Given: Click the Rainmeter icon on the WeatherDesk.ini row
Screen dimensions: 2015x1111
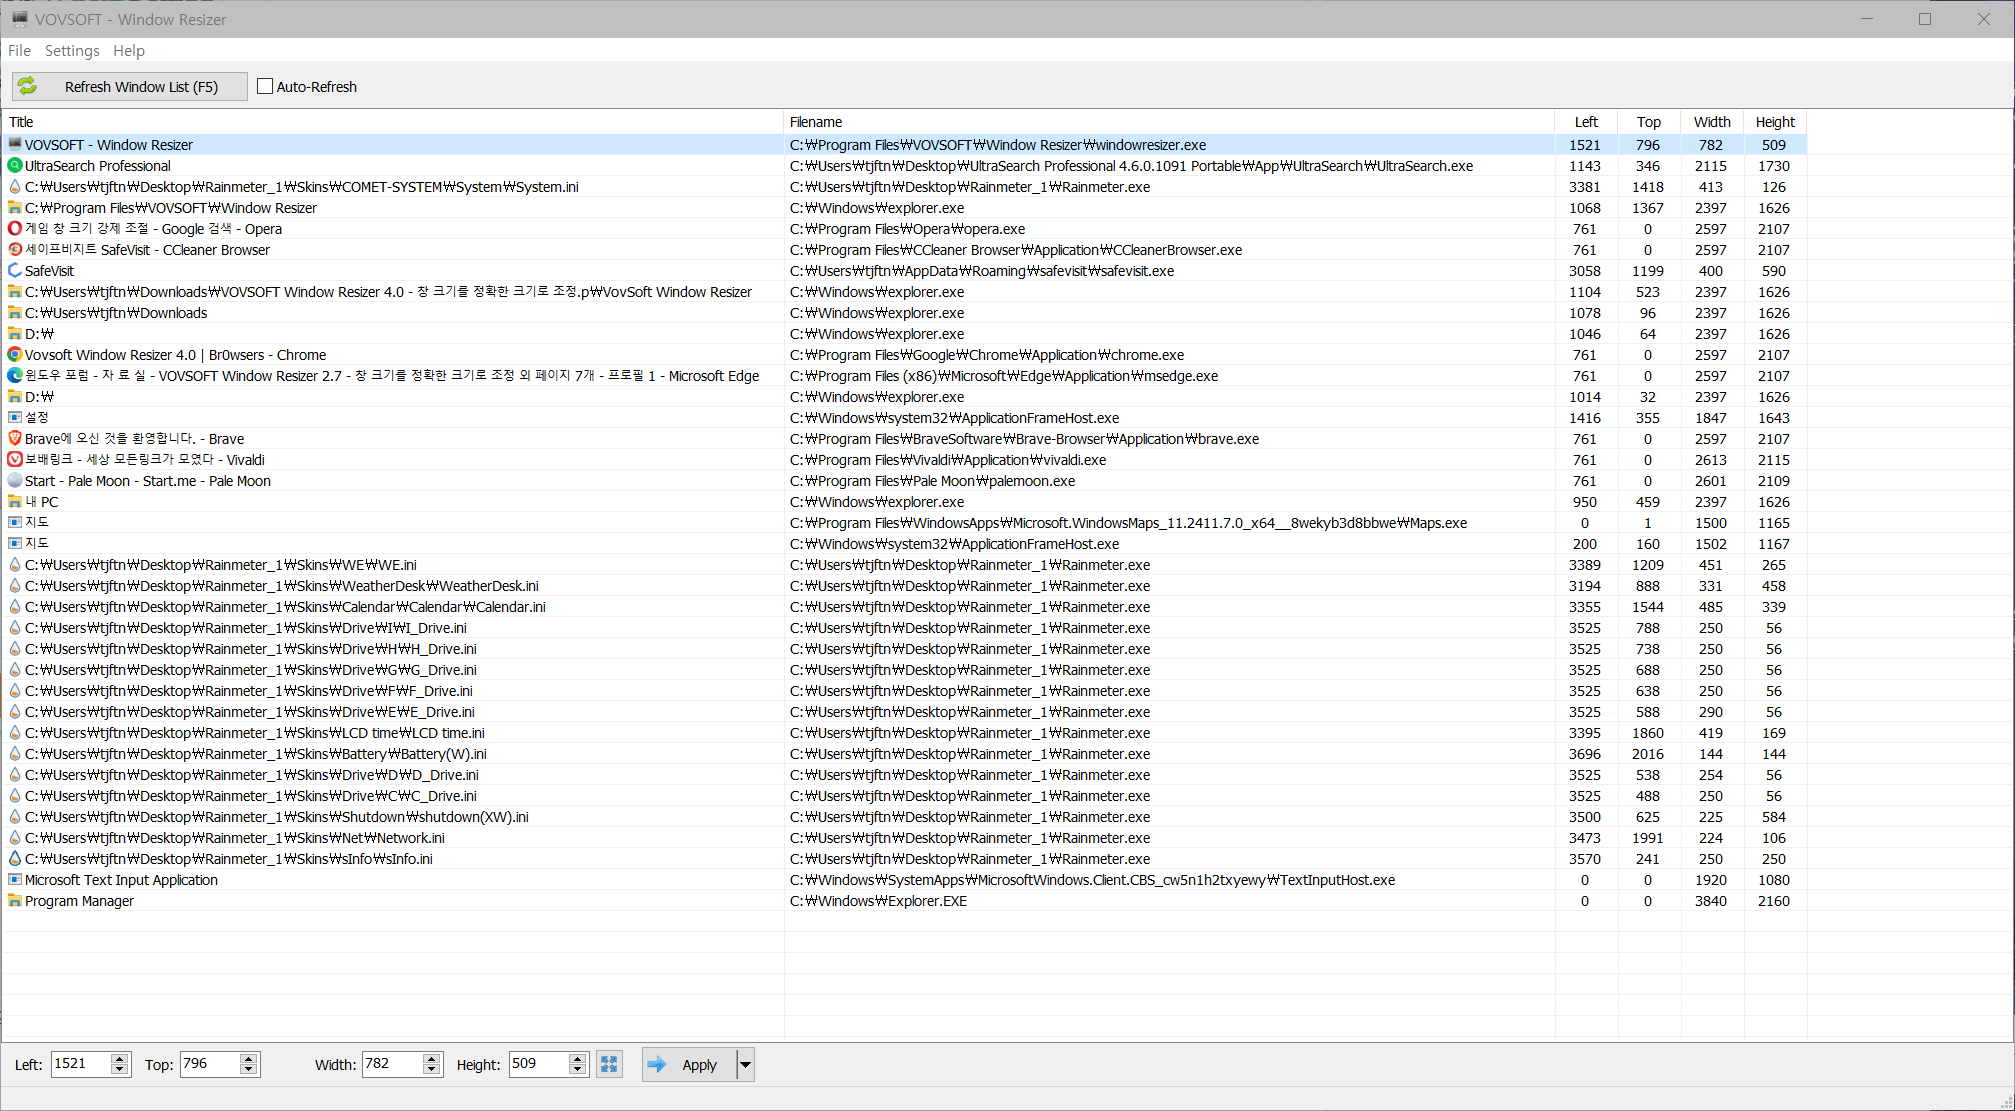Looking at the screenshot, I should (15, 585).
